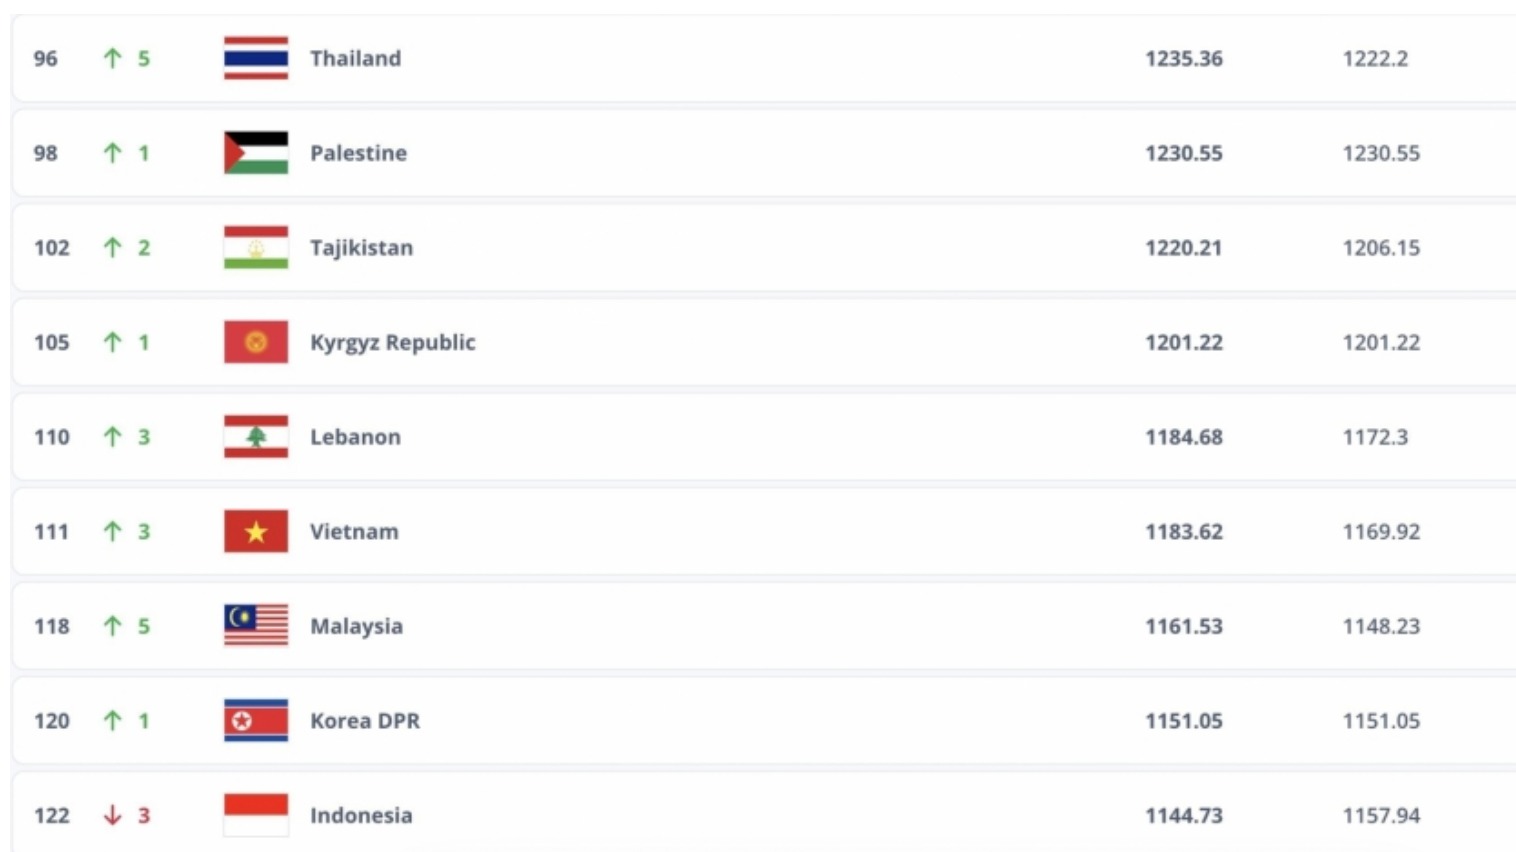Open the Thailand team link
The width and height of the screenshot is (1516, 852).
click(355, 58)
